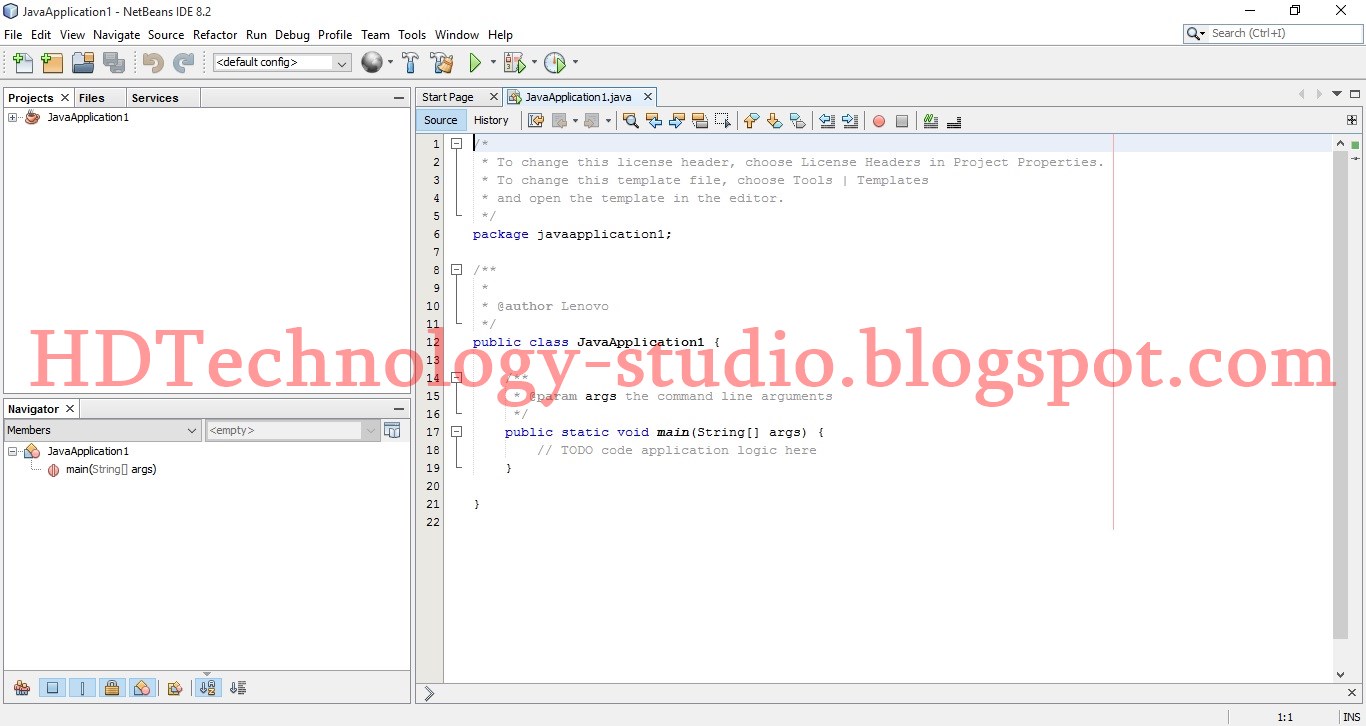Save all open files
This screenshot has width=1366, height=726.
(x=114, y=62)
